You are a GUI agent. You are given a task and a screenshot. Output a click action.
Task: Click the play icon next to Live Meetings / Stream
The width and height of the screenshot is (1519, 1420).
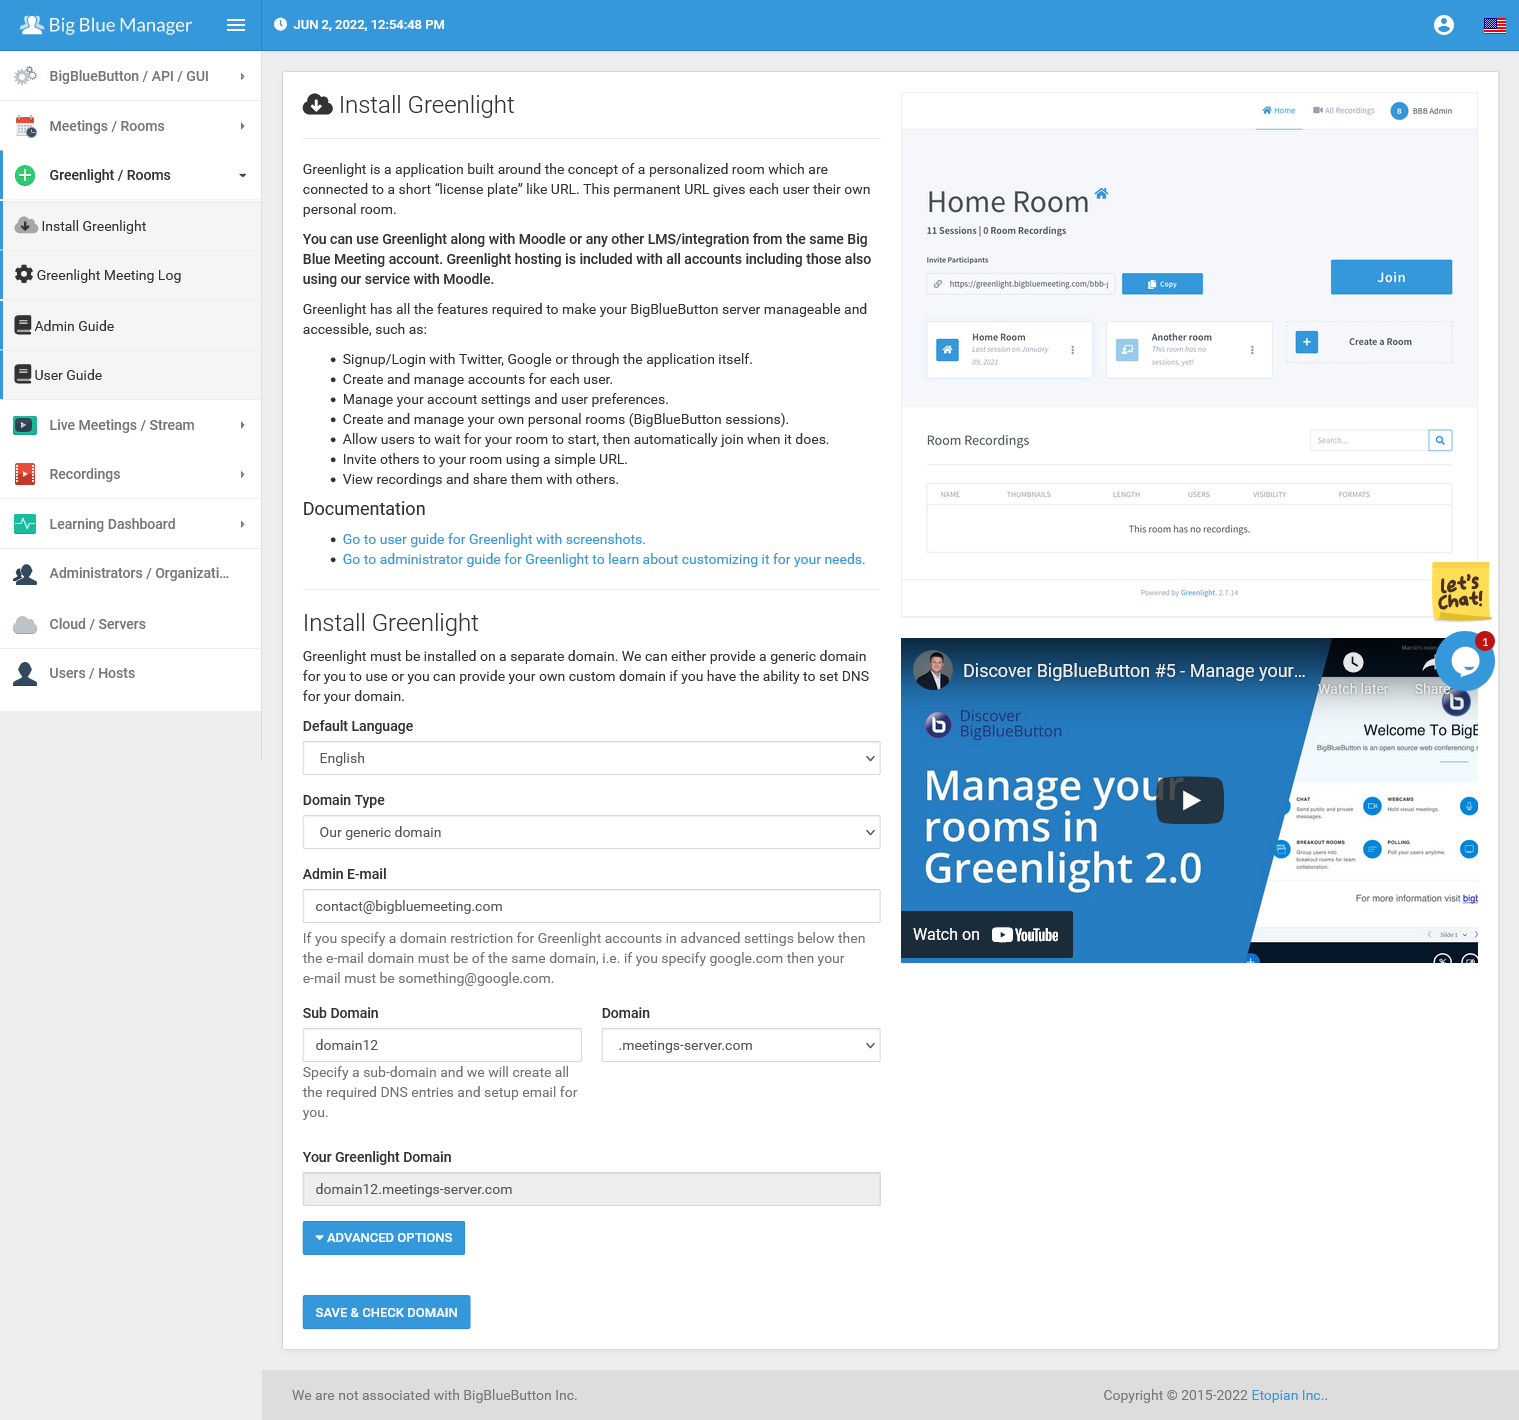[x=25, y=425]
